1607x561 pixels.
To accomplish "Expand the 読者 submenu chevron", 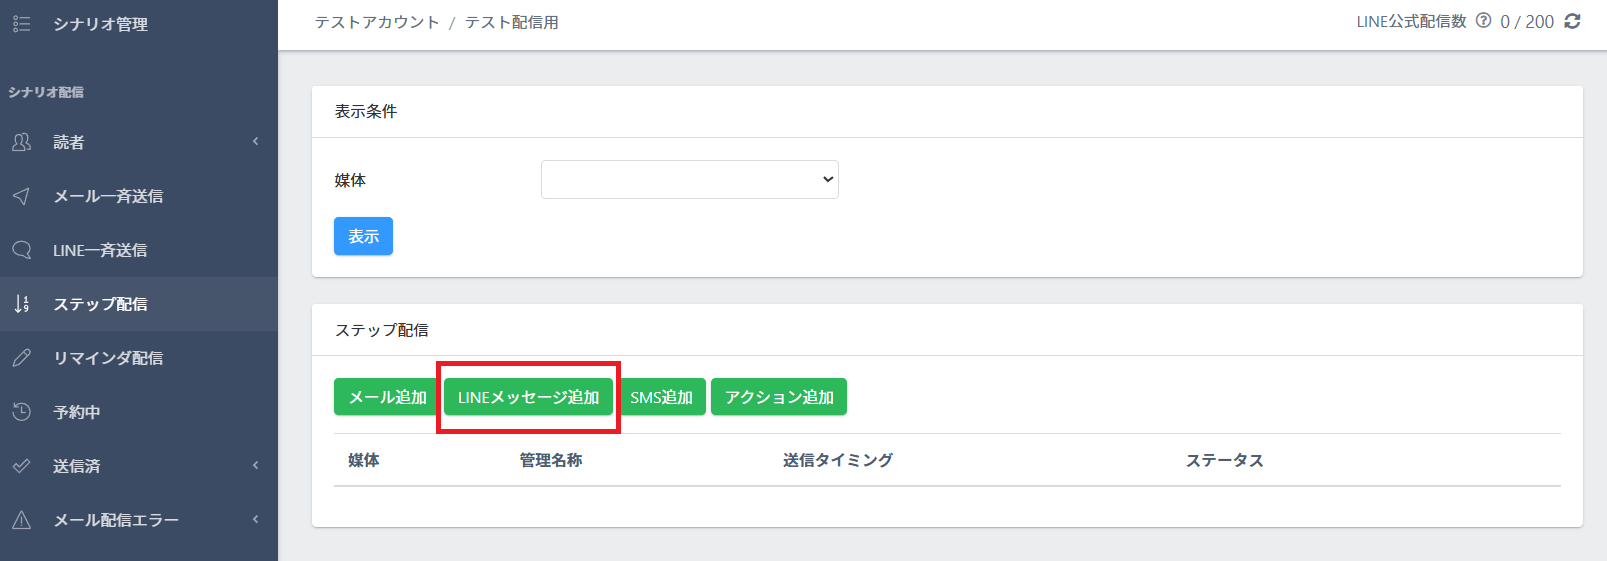I will tap(255, 142).
